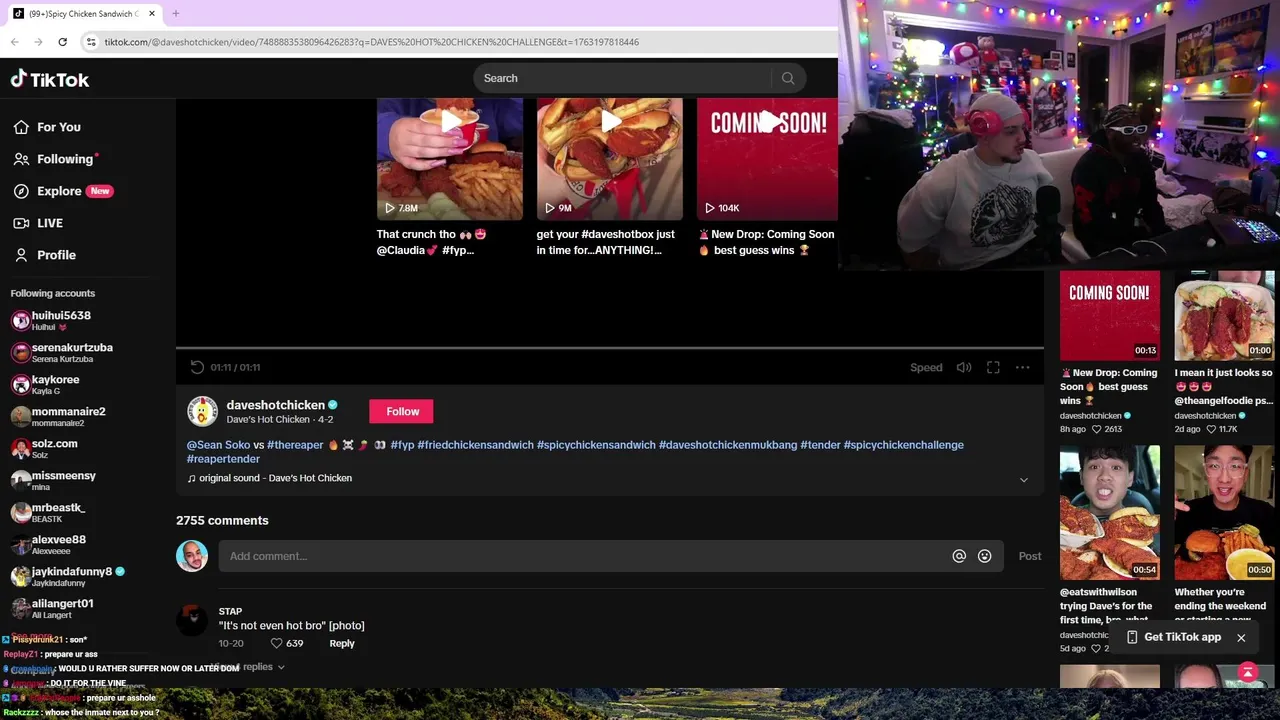This screenshot has width=1280, height=720.
Task: Click the search magnifier icon
Action: 788,78
